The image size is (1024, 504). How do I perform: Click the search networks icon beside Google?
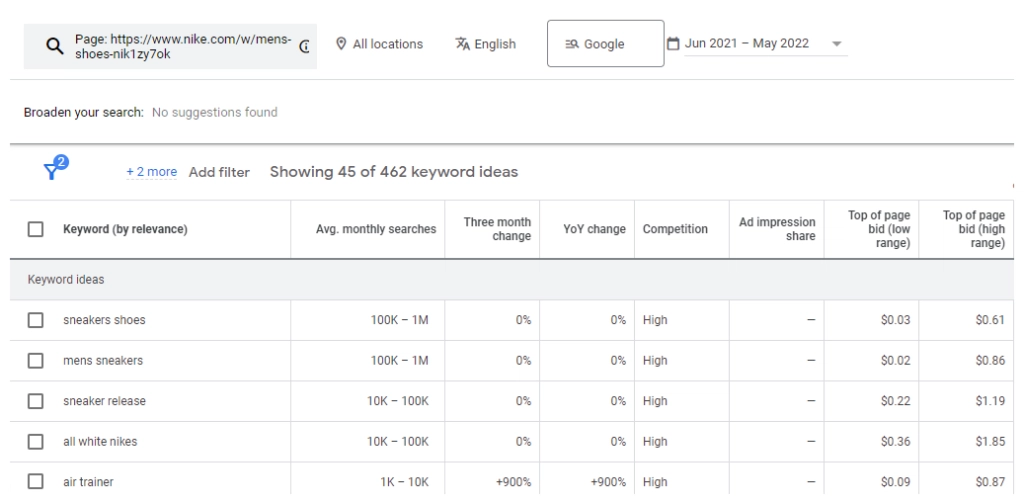click(x=572, y=44)
